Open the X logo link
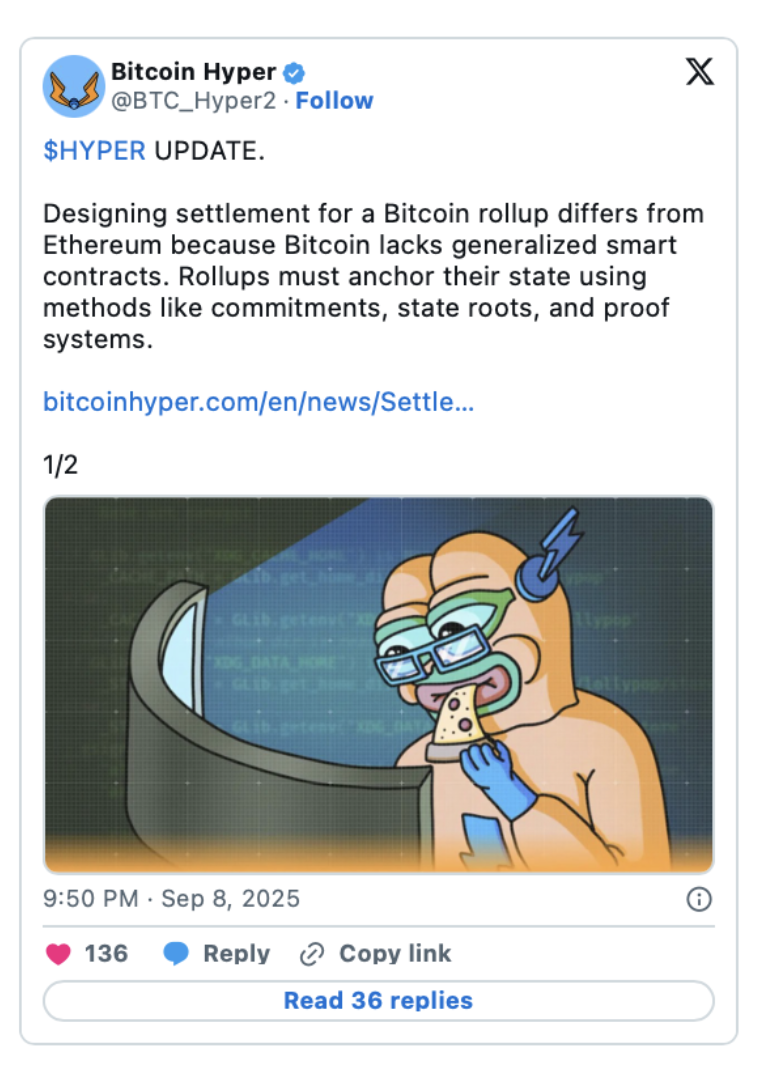This screenshot has width=774, height=1074. point(699,72)
